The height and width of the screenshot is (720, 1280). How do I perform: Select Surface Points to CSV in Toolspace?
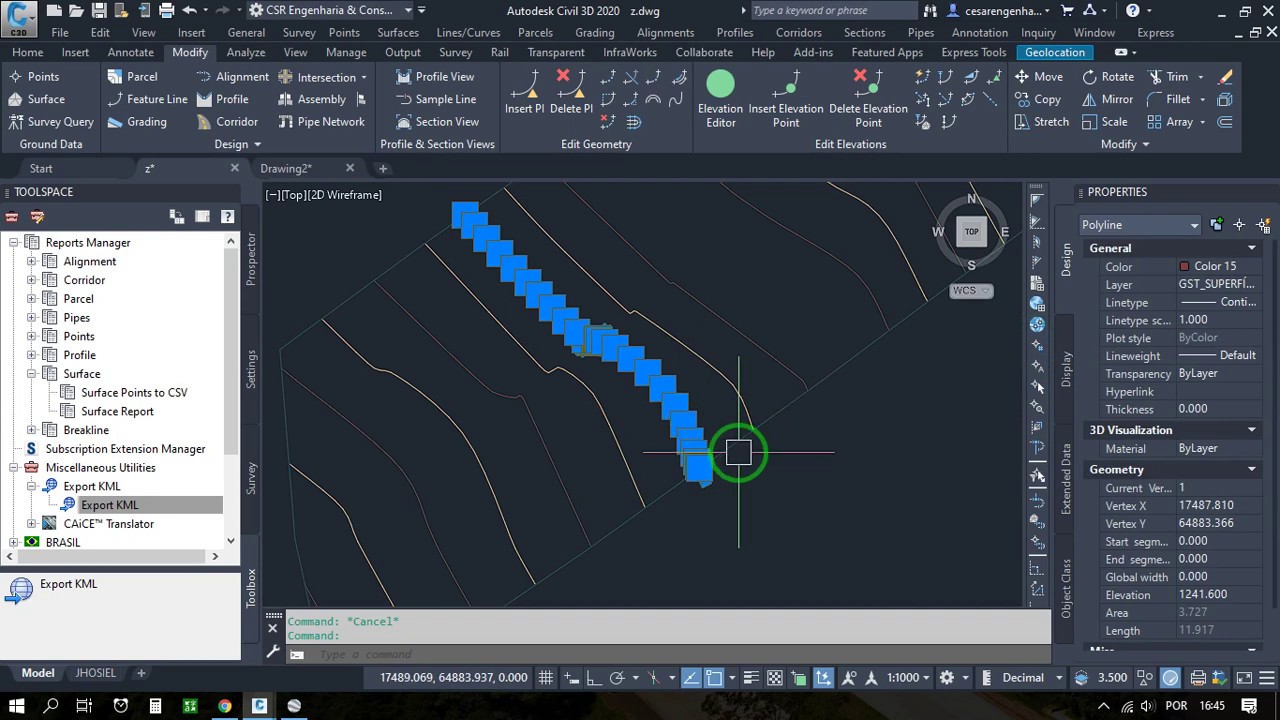(134, 392)
